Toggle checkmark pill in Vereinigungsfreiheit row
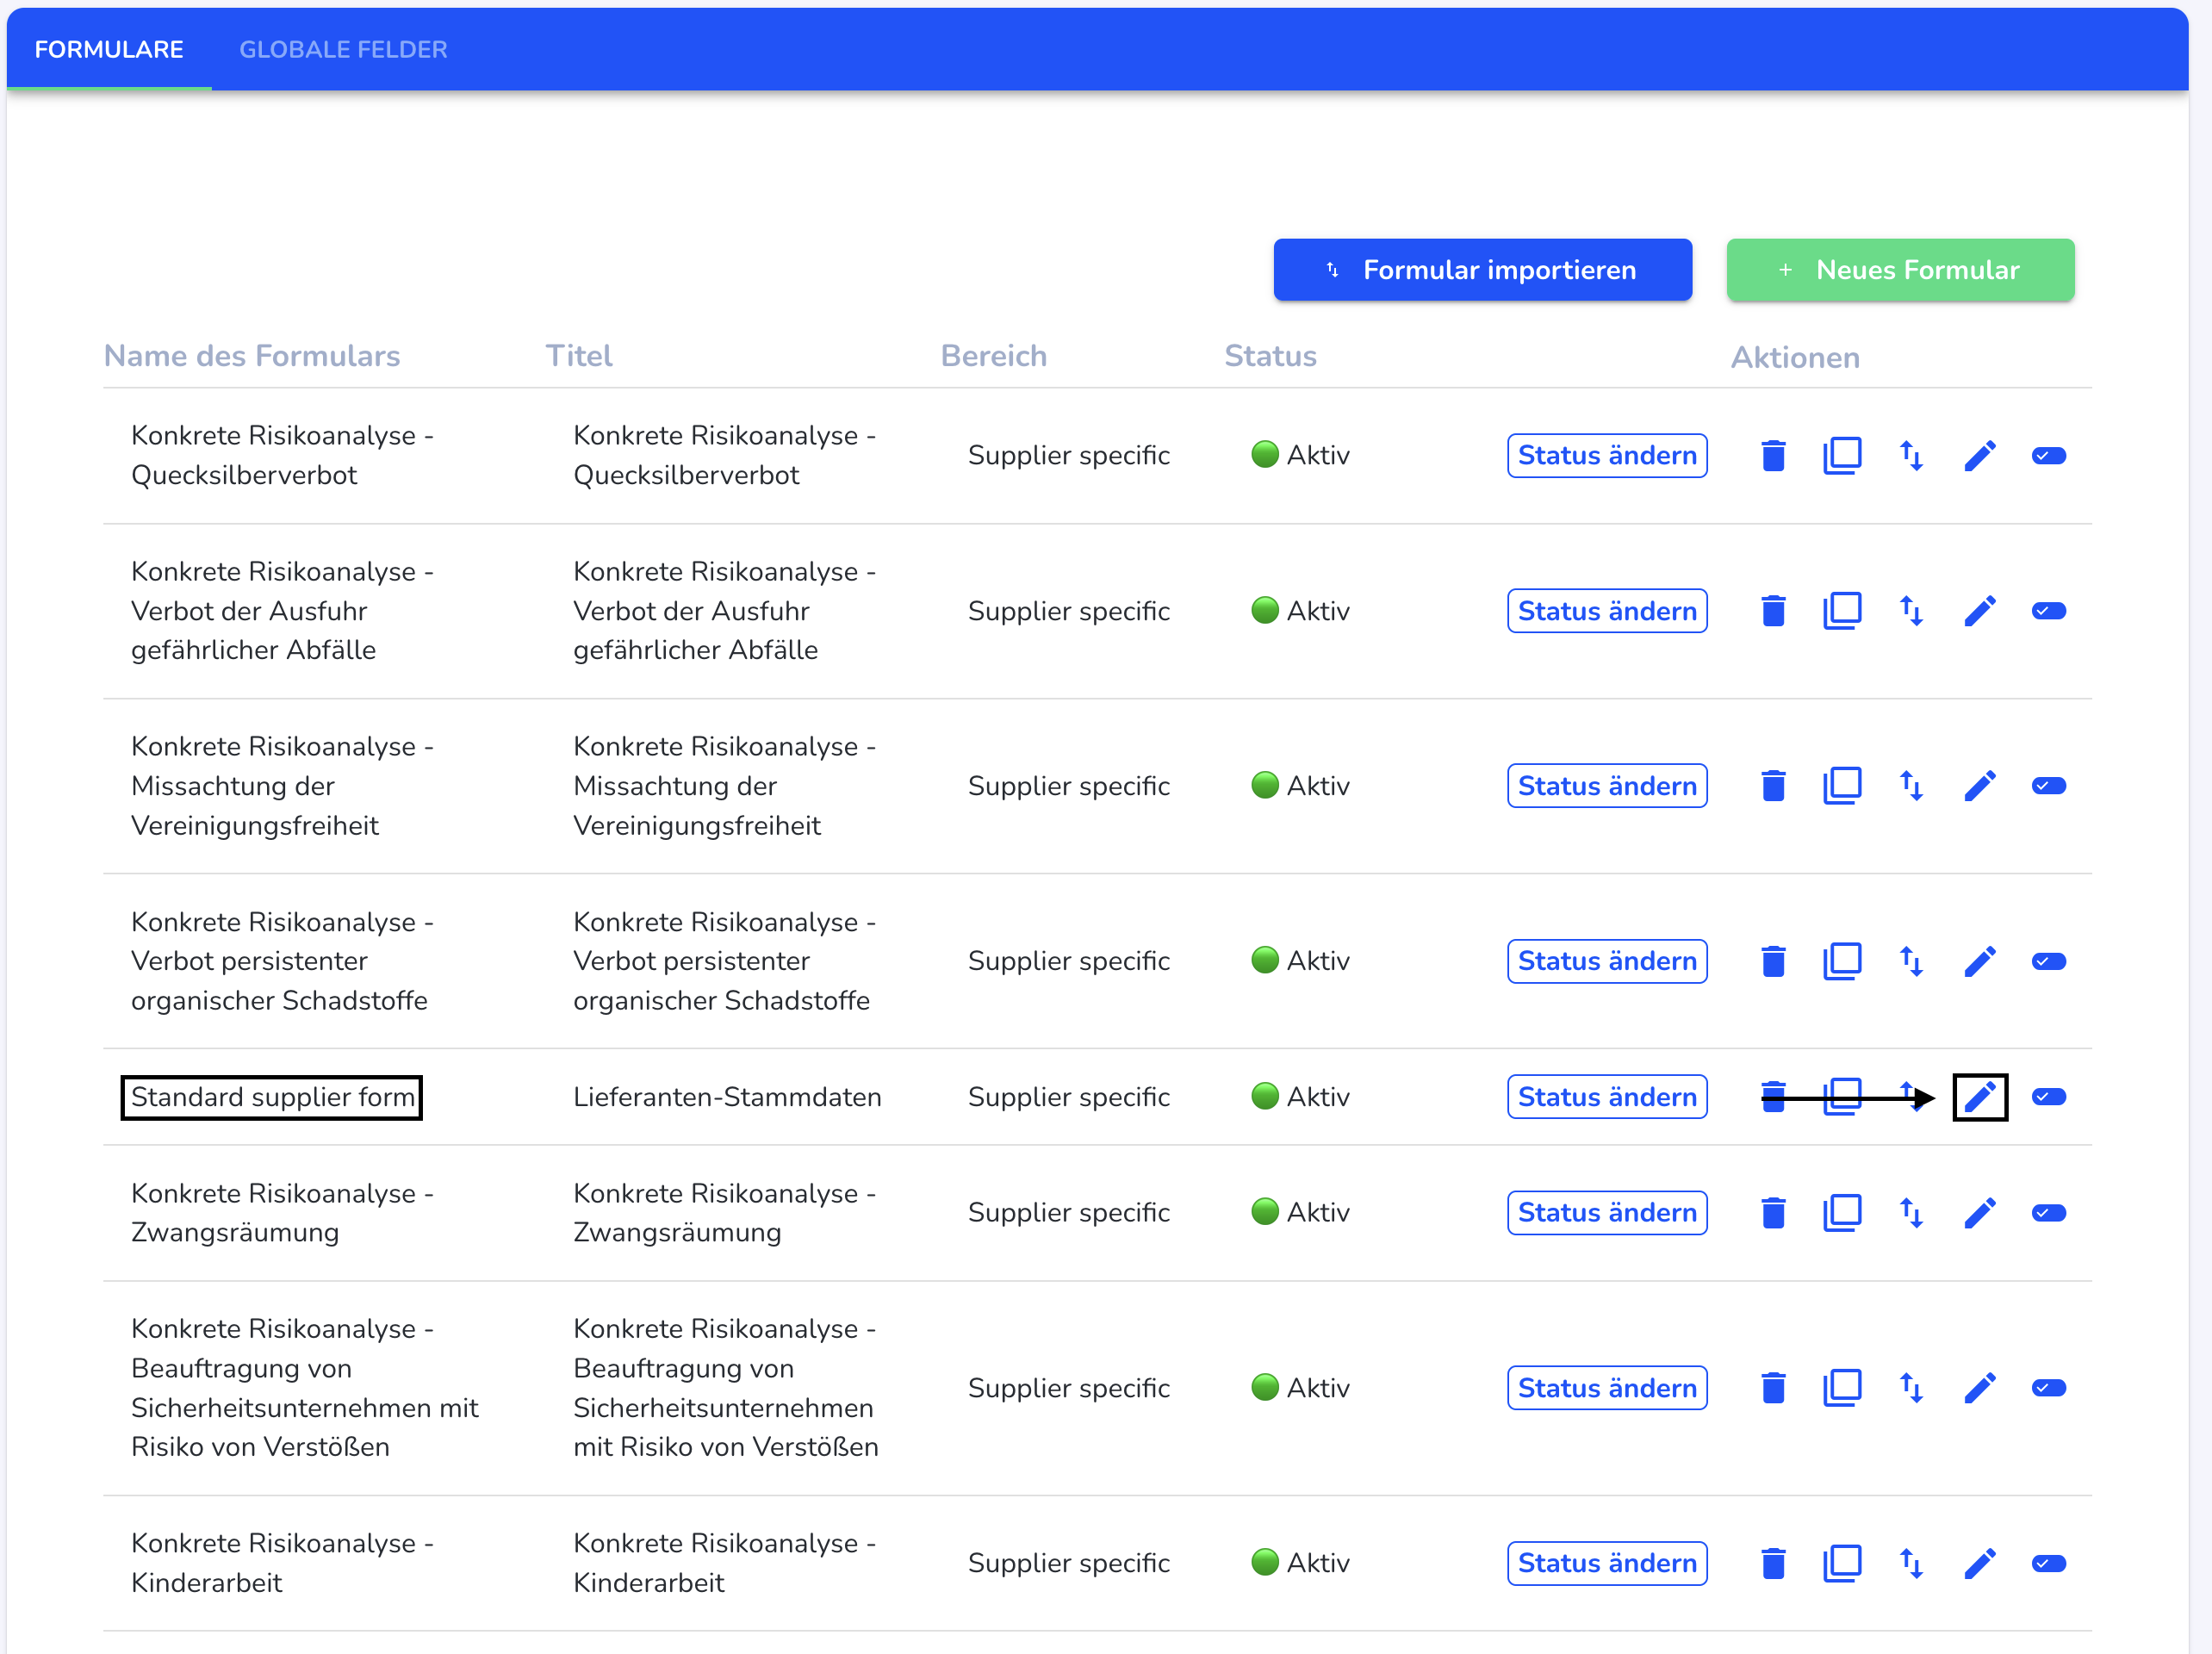The image size is (2212, 1654). 2049,786
